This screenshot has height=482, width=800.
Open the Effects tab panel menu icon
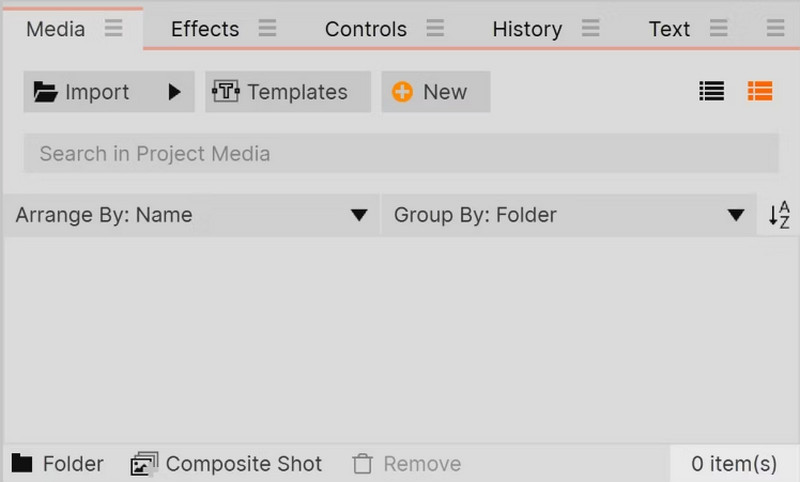coord(267,28)
